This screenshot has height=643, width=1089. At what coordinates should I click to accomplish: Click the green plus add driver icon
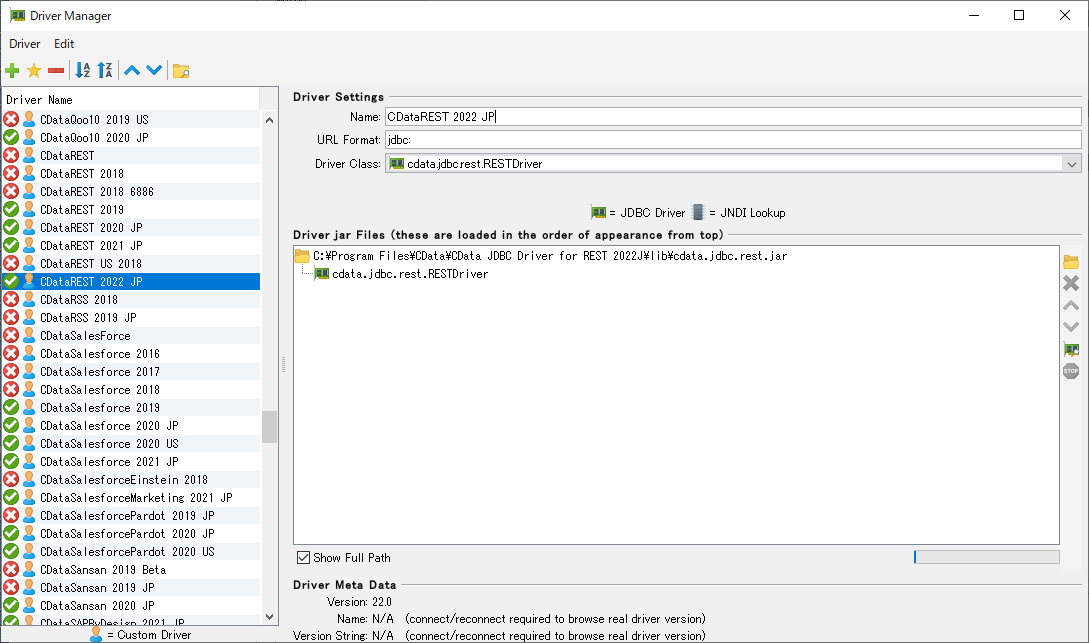click(12, 70)
